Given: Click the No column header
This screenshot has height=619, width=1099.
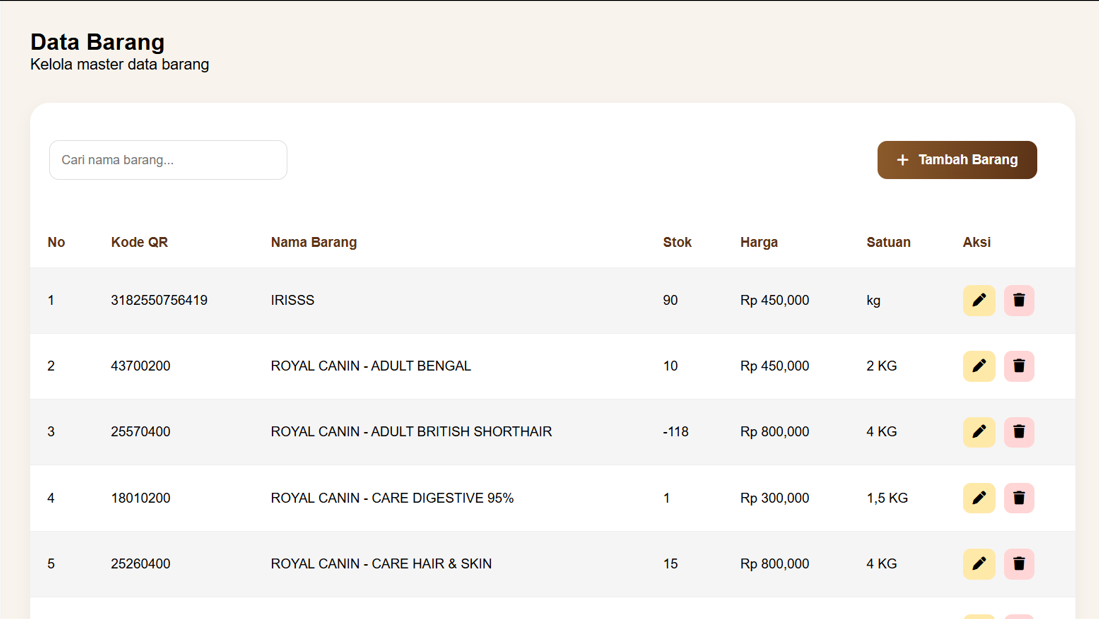Looking at the screenshot, I should pyautogui.click(x=56, y=243).
